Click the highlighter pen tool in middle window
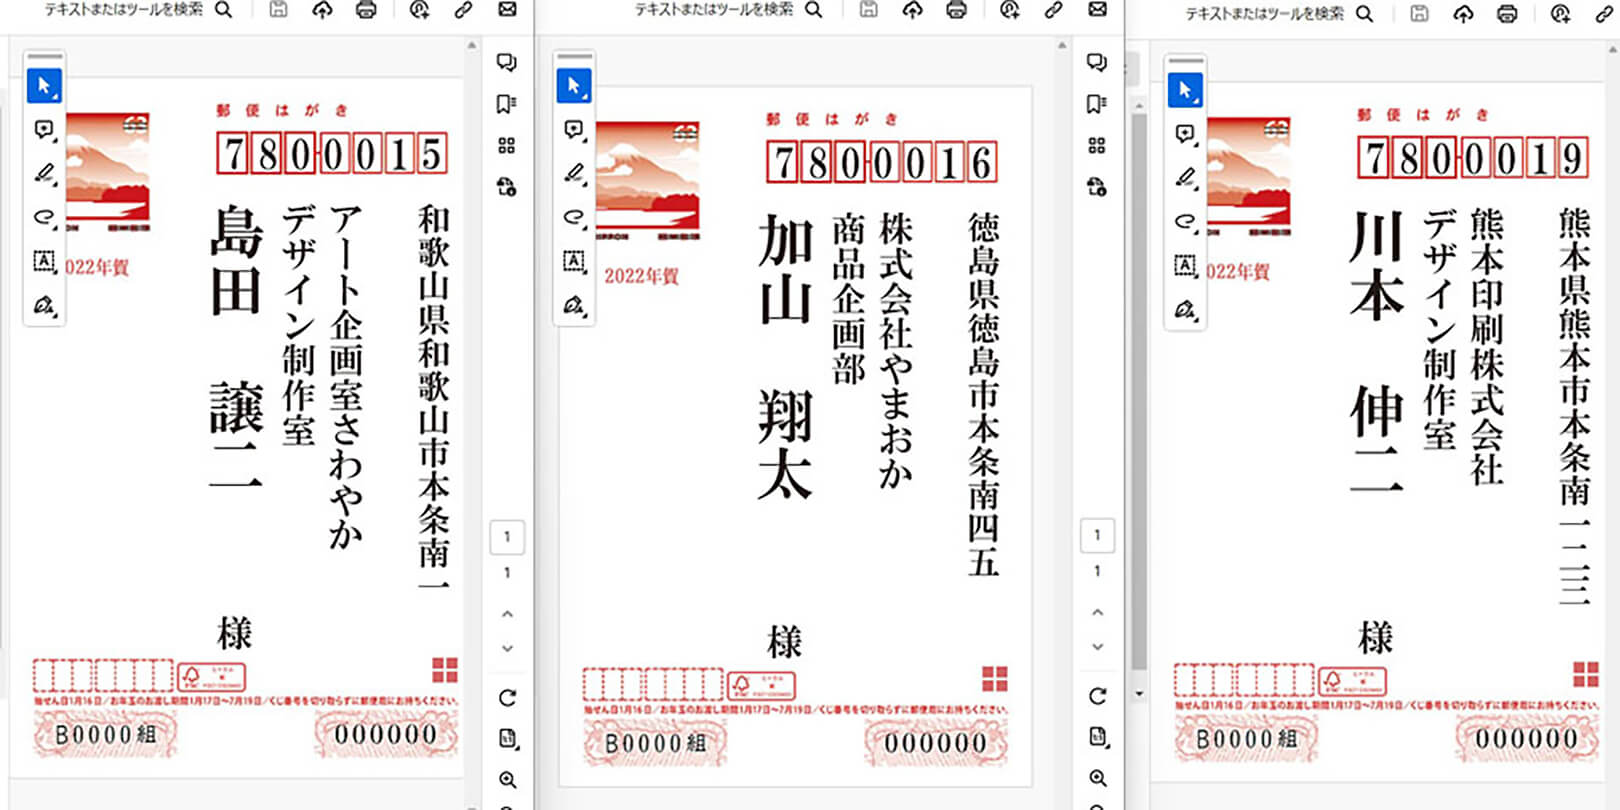 (x=574, y=173)
